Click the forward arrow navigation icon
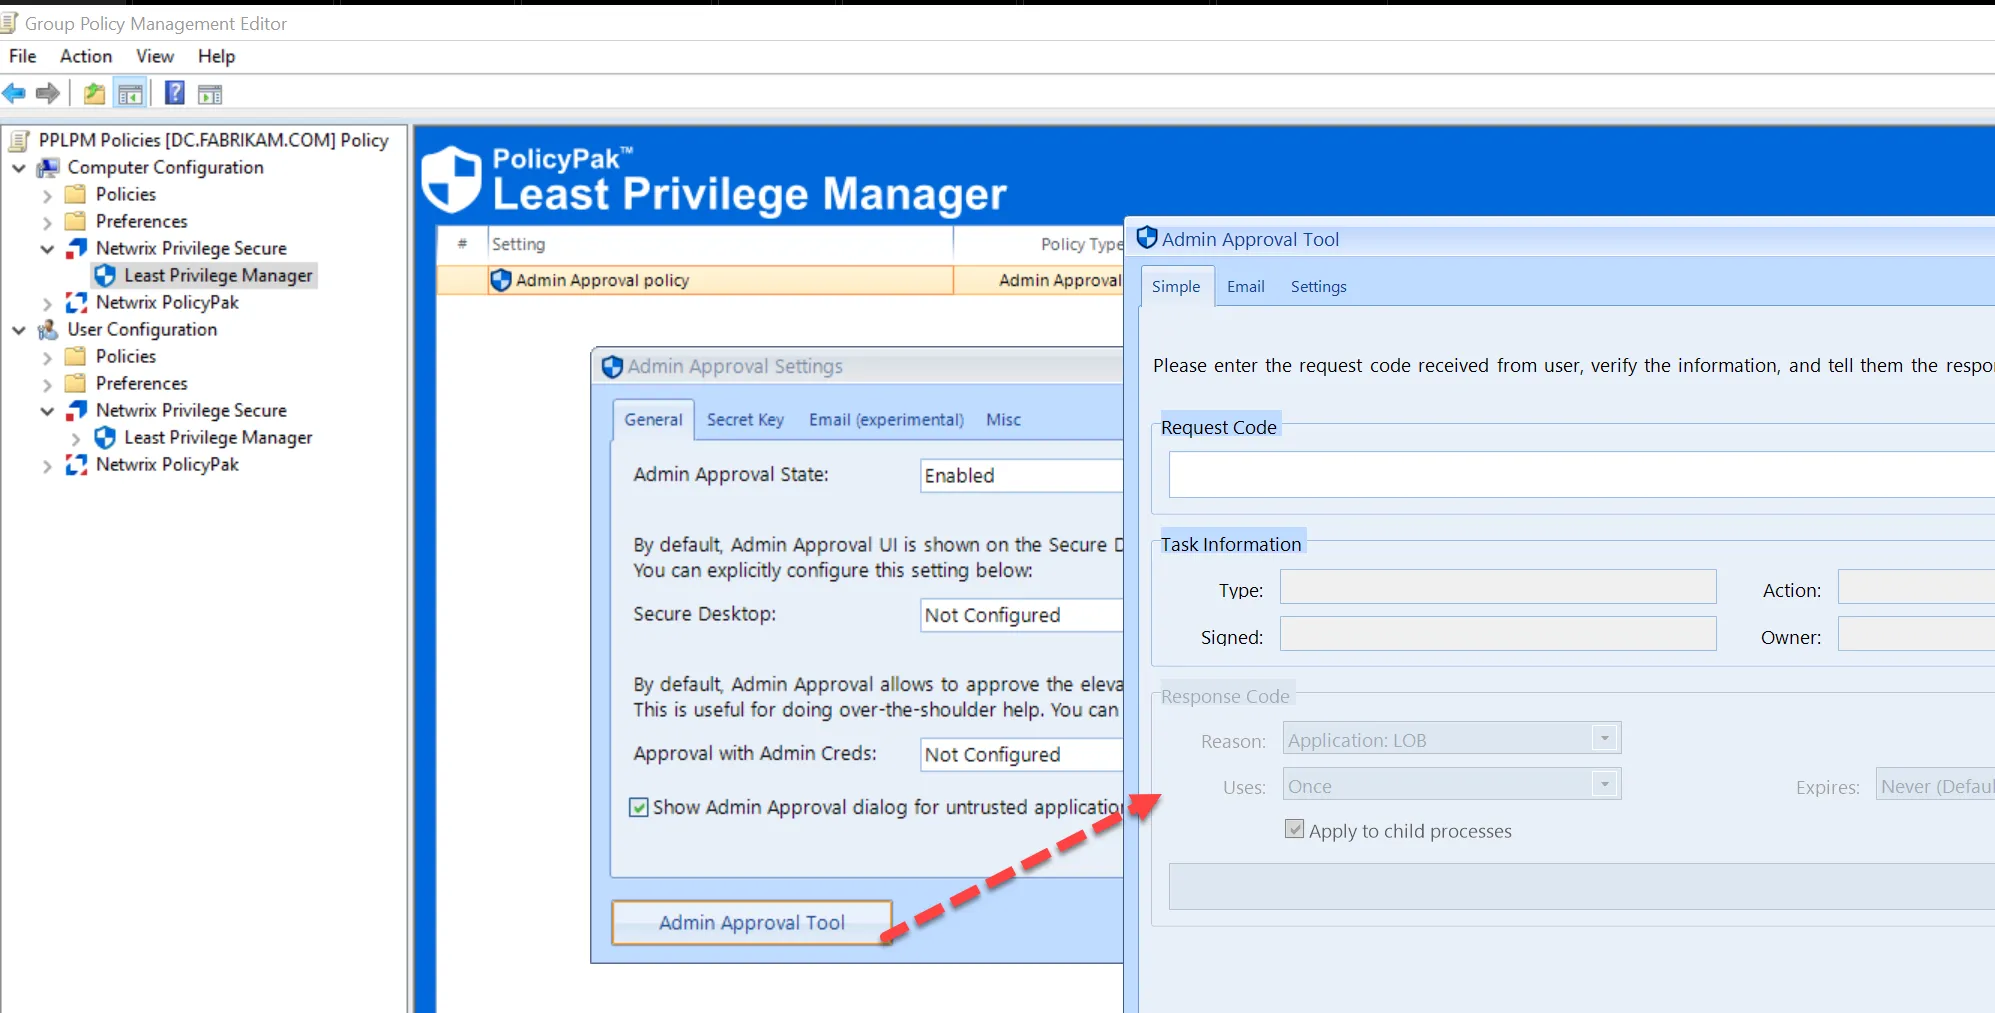This screenshot has height=1013, width=1995. click(x=47, y=93)
